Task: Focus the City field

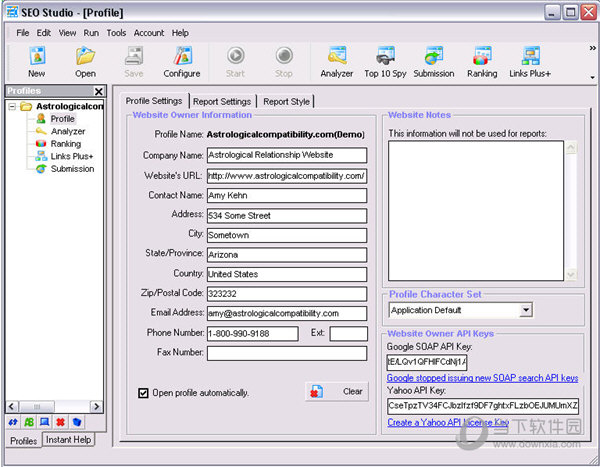Action: [x=287, y=235]
